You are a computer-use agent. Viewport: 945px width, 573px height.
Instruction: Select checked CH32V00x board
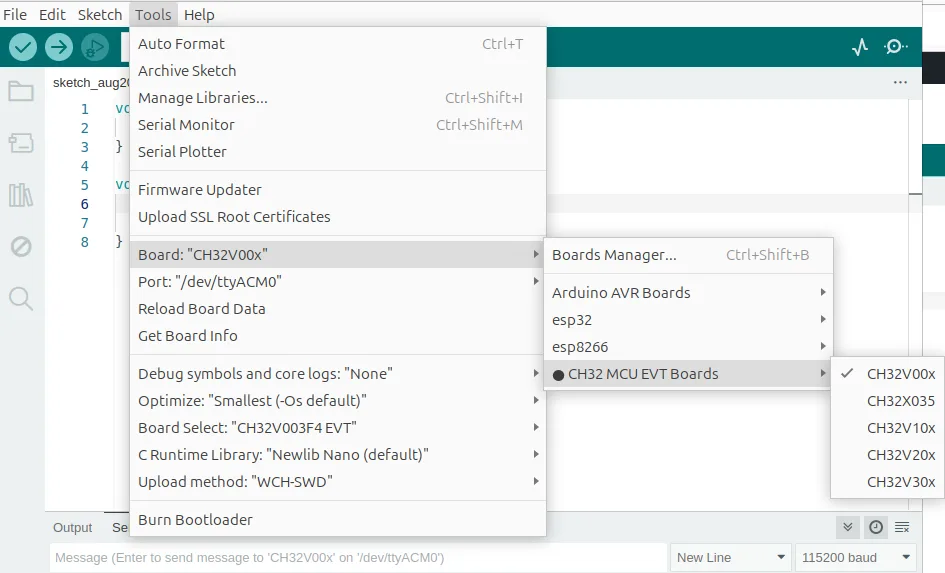tap(888, 374)
